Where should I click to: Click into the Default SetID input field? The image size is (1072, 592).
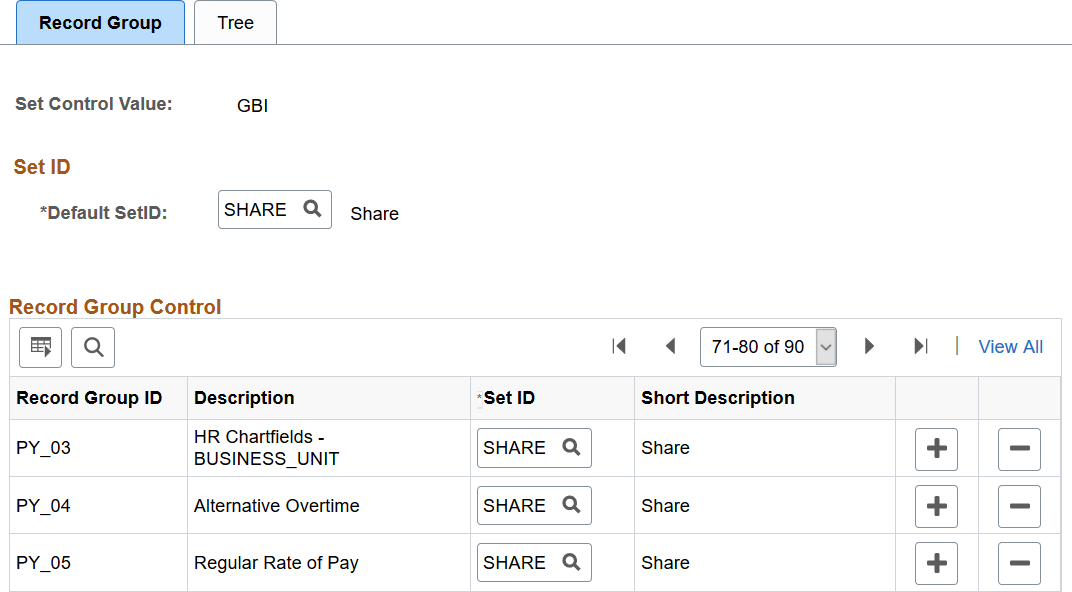click(x=260, y=209)
